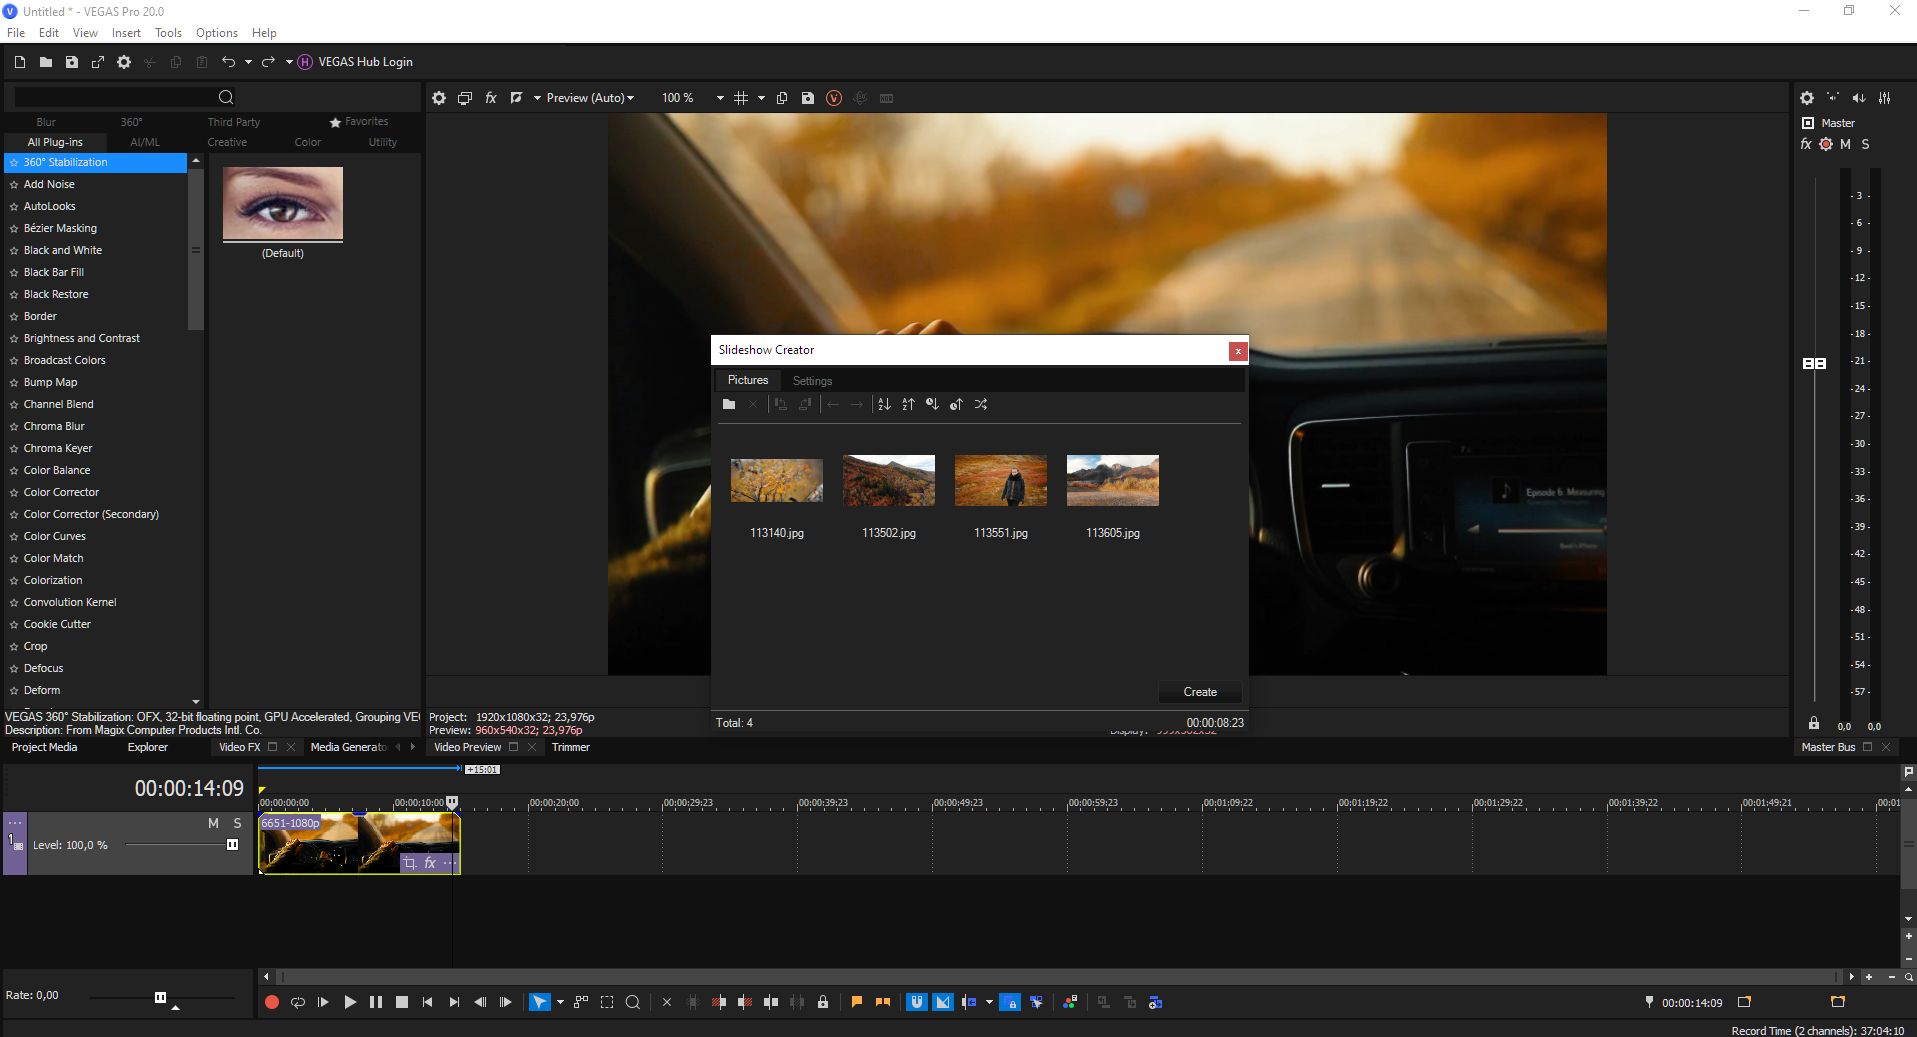The image size is (1917, 1037).
Task: Open the edit tool selector dropdown arrow
Action: click(560, 1002)
